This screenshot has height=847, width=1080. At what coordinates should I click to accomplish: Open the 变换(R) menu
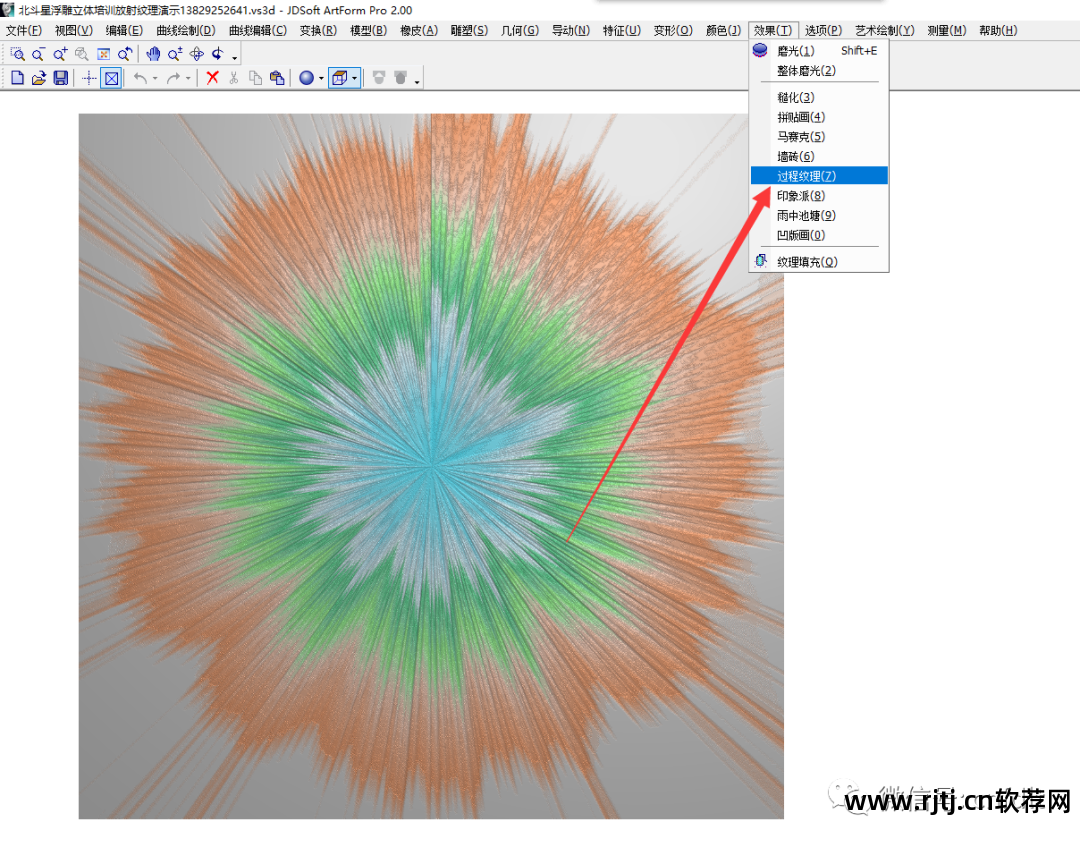pos(318,30)
